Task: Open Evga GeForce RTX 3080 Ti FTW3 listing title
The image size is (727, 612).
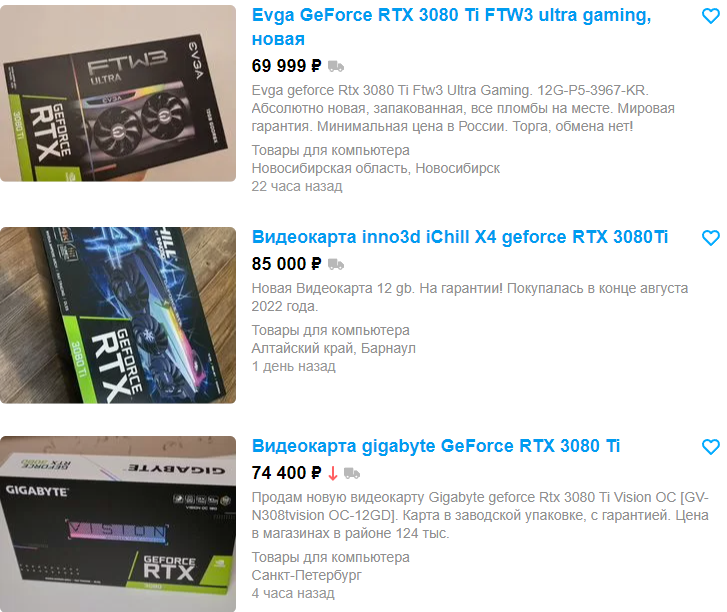Action: pyautogui.click(x=451, y=27)
